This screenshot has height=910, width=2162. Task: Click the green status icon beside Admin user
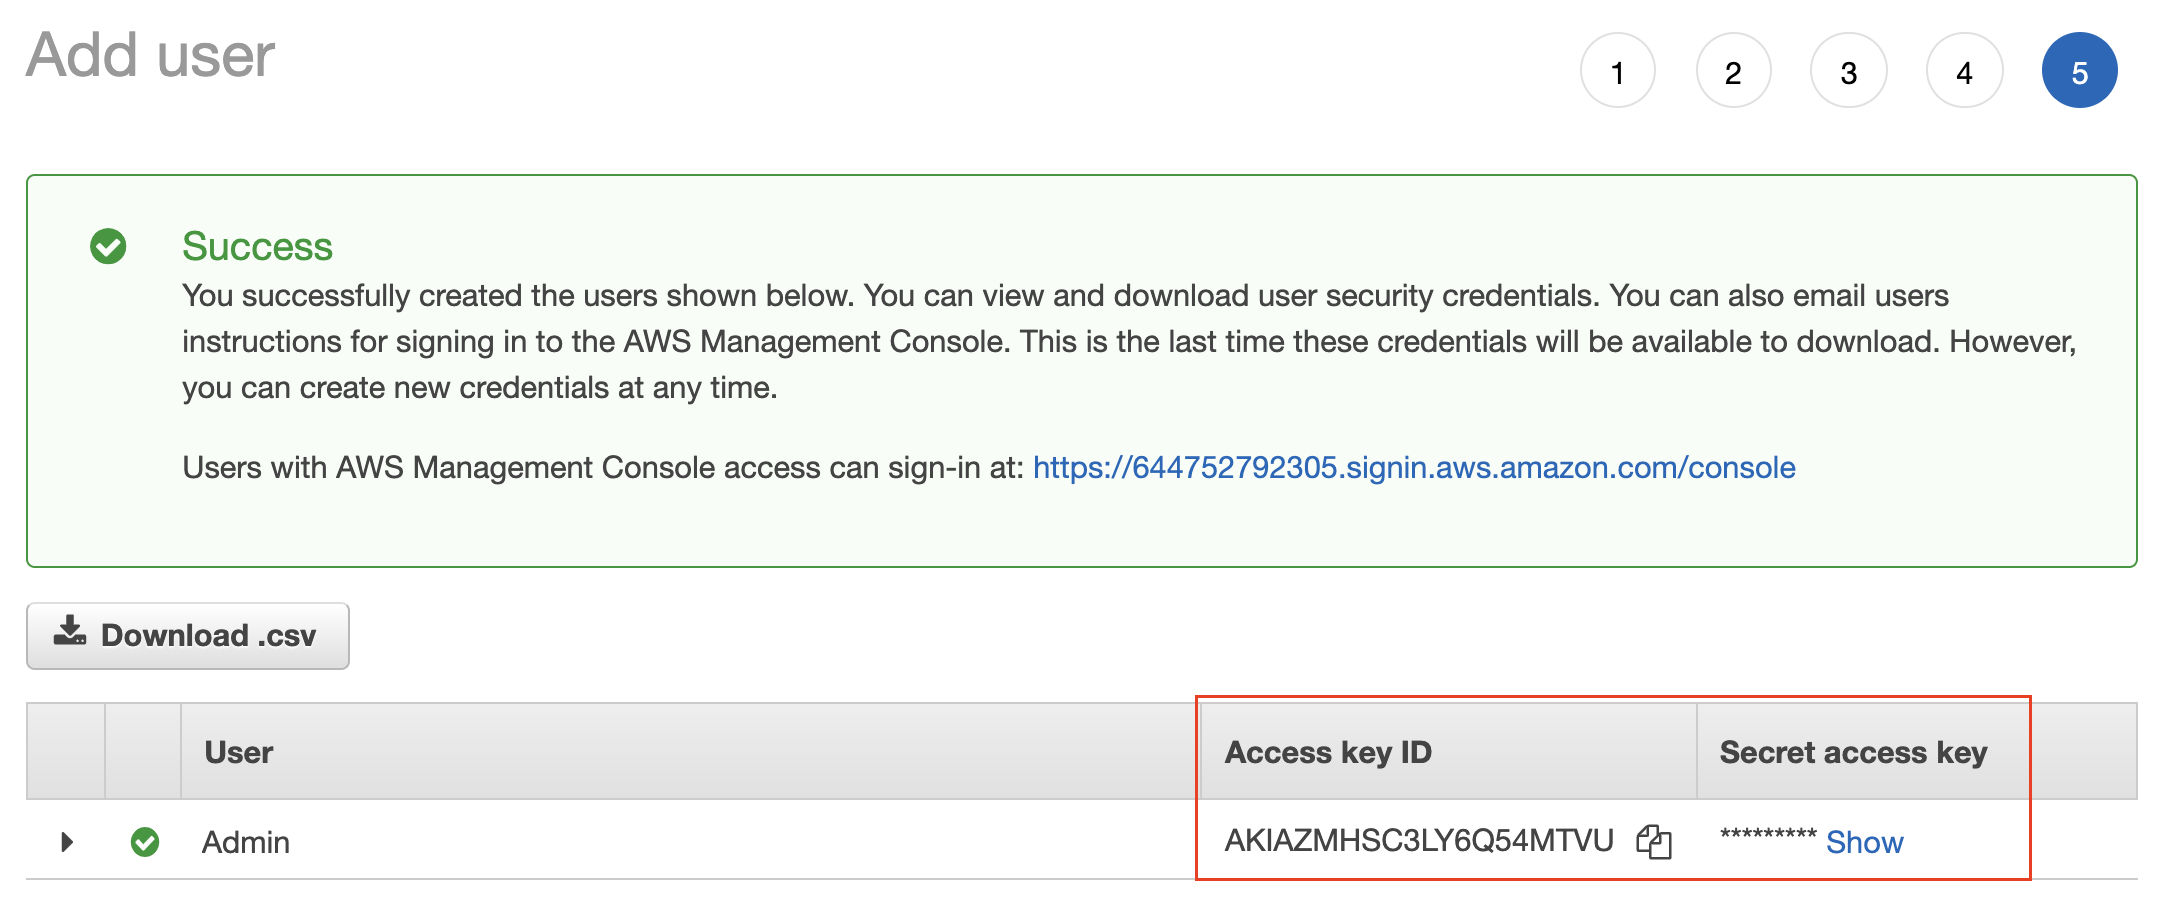145,842
